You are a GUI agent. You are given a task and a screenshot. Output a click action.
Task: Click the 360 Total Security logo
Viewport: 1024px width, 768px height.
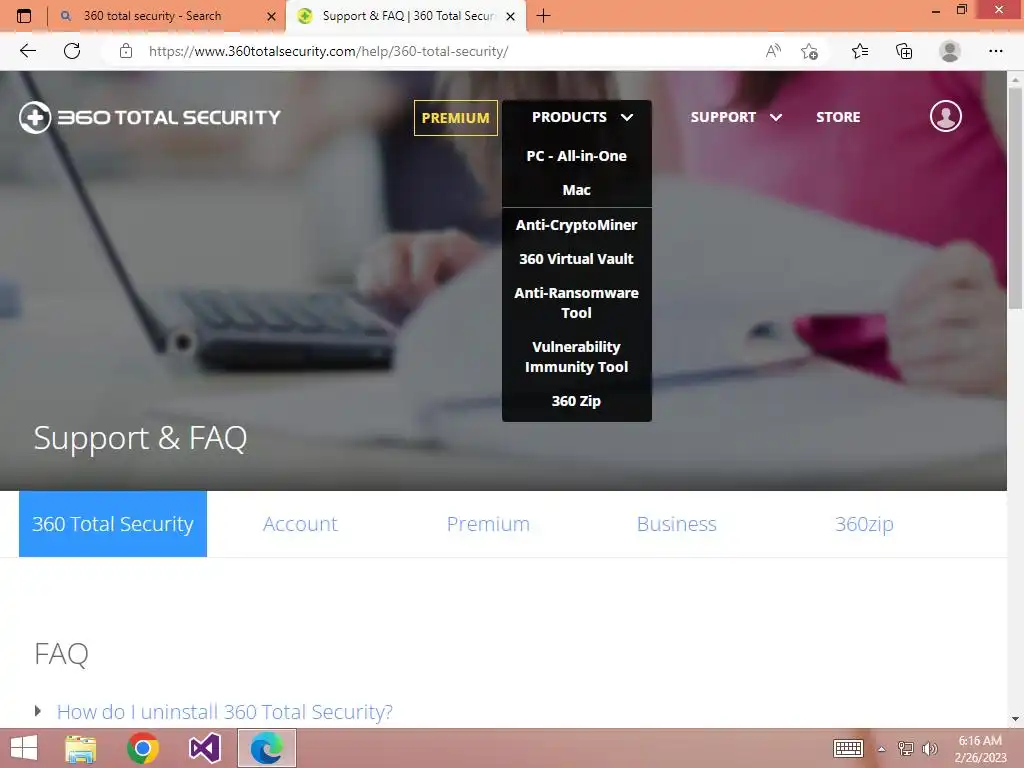(x=150, y=118)
